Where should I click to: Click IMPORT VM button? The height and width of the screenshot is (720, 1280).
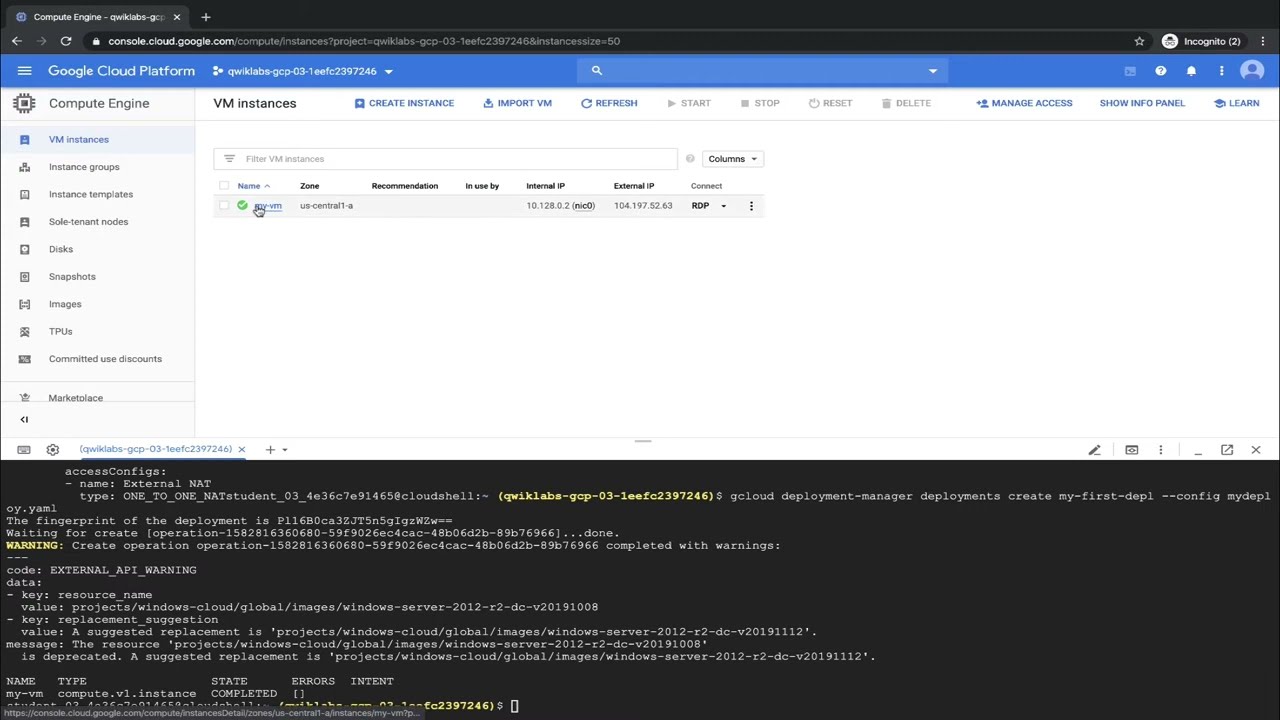pyautogui.click(x=518, y=103)
